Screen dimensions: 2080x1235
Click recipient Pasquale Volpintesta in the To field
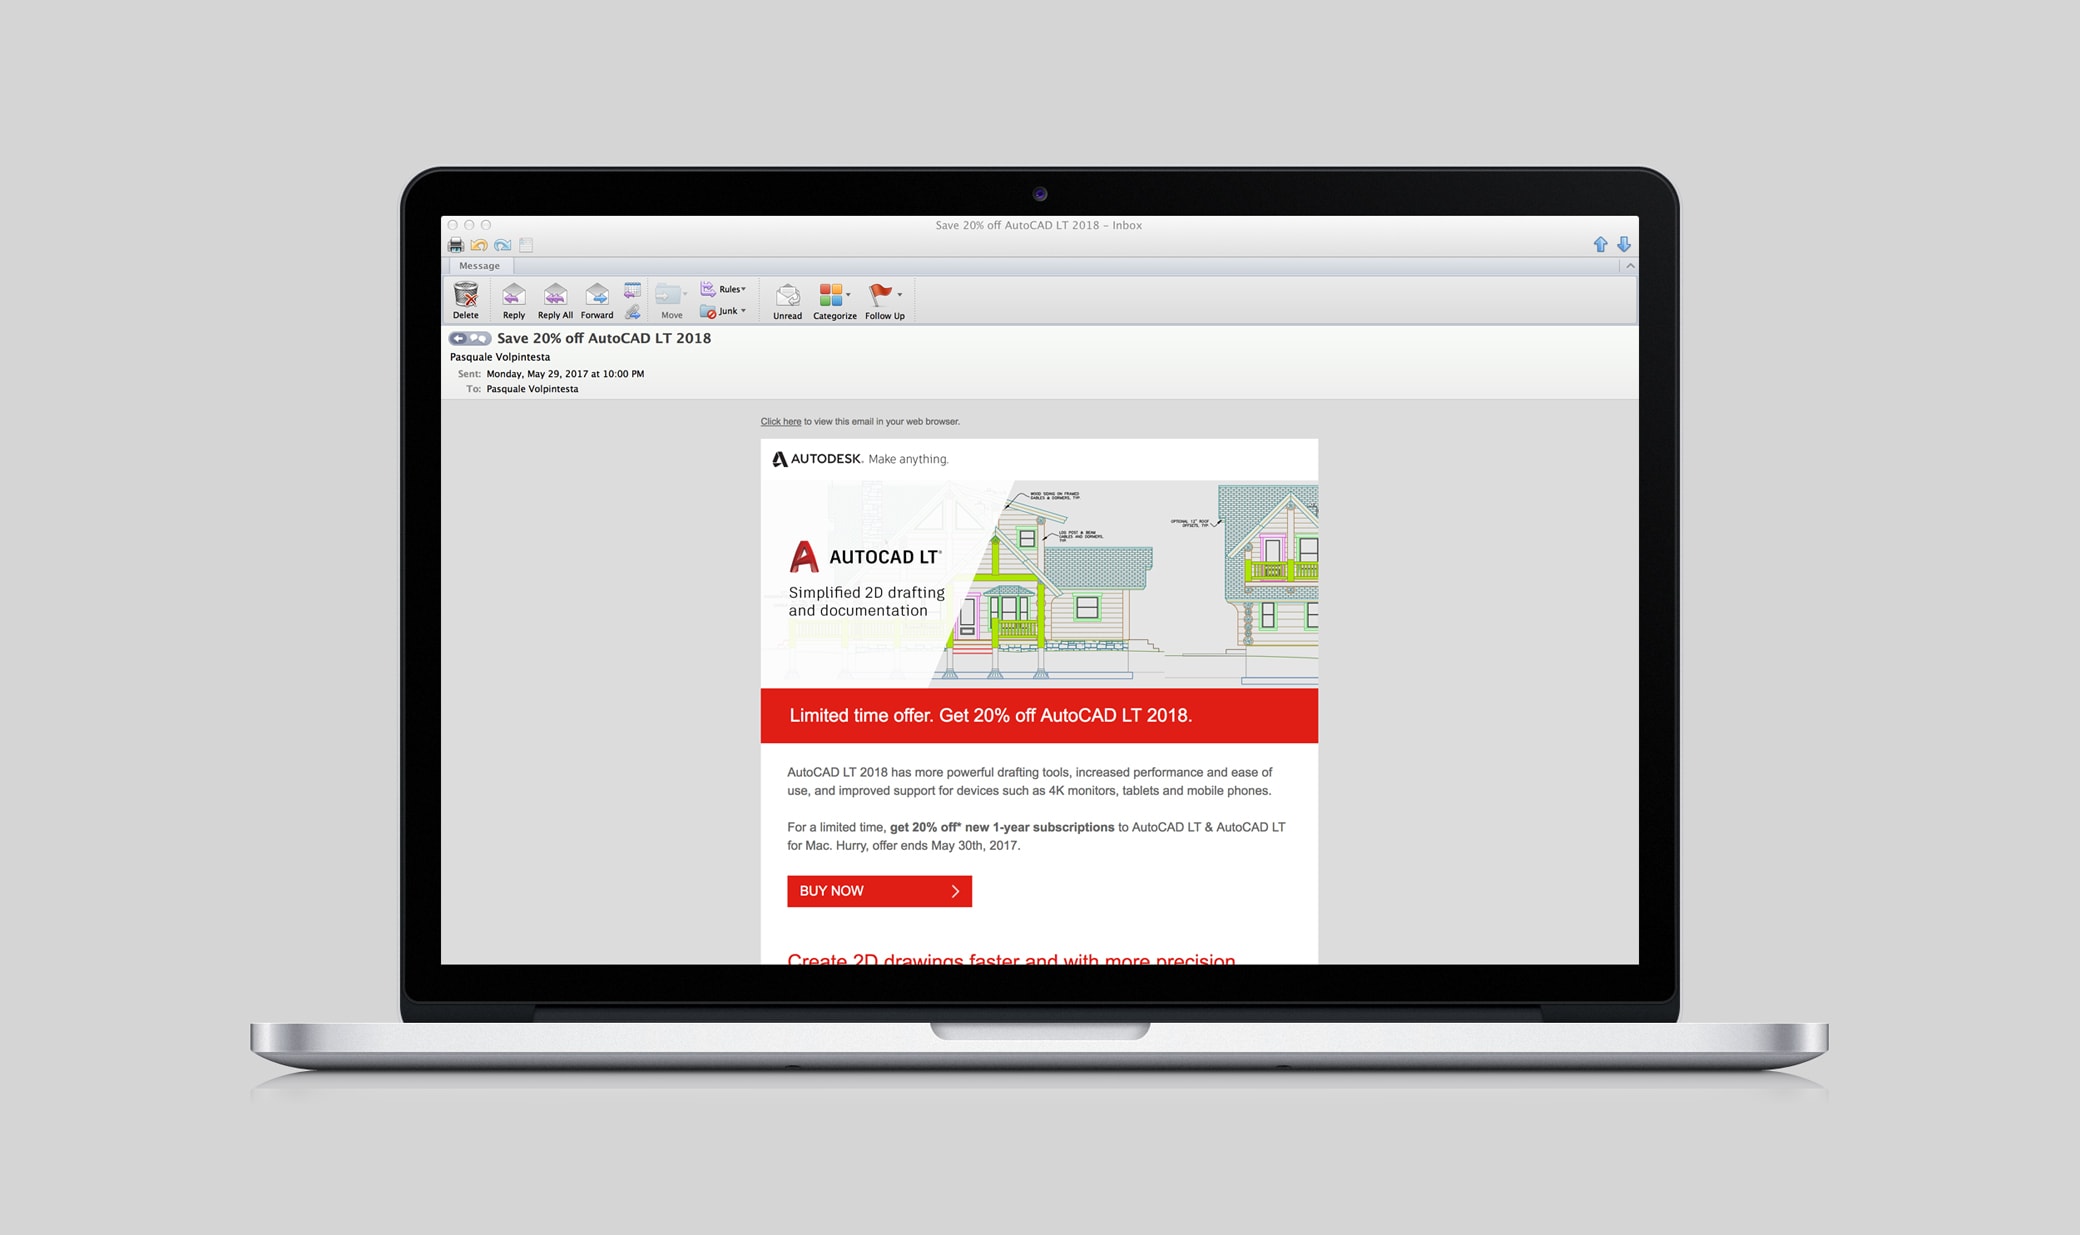click(532, 389)
